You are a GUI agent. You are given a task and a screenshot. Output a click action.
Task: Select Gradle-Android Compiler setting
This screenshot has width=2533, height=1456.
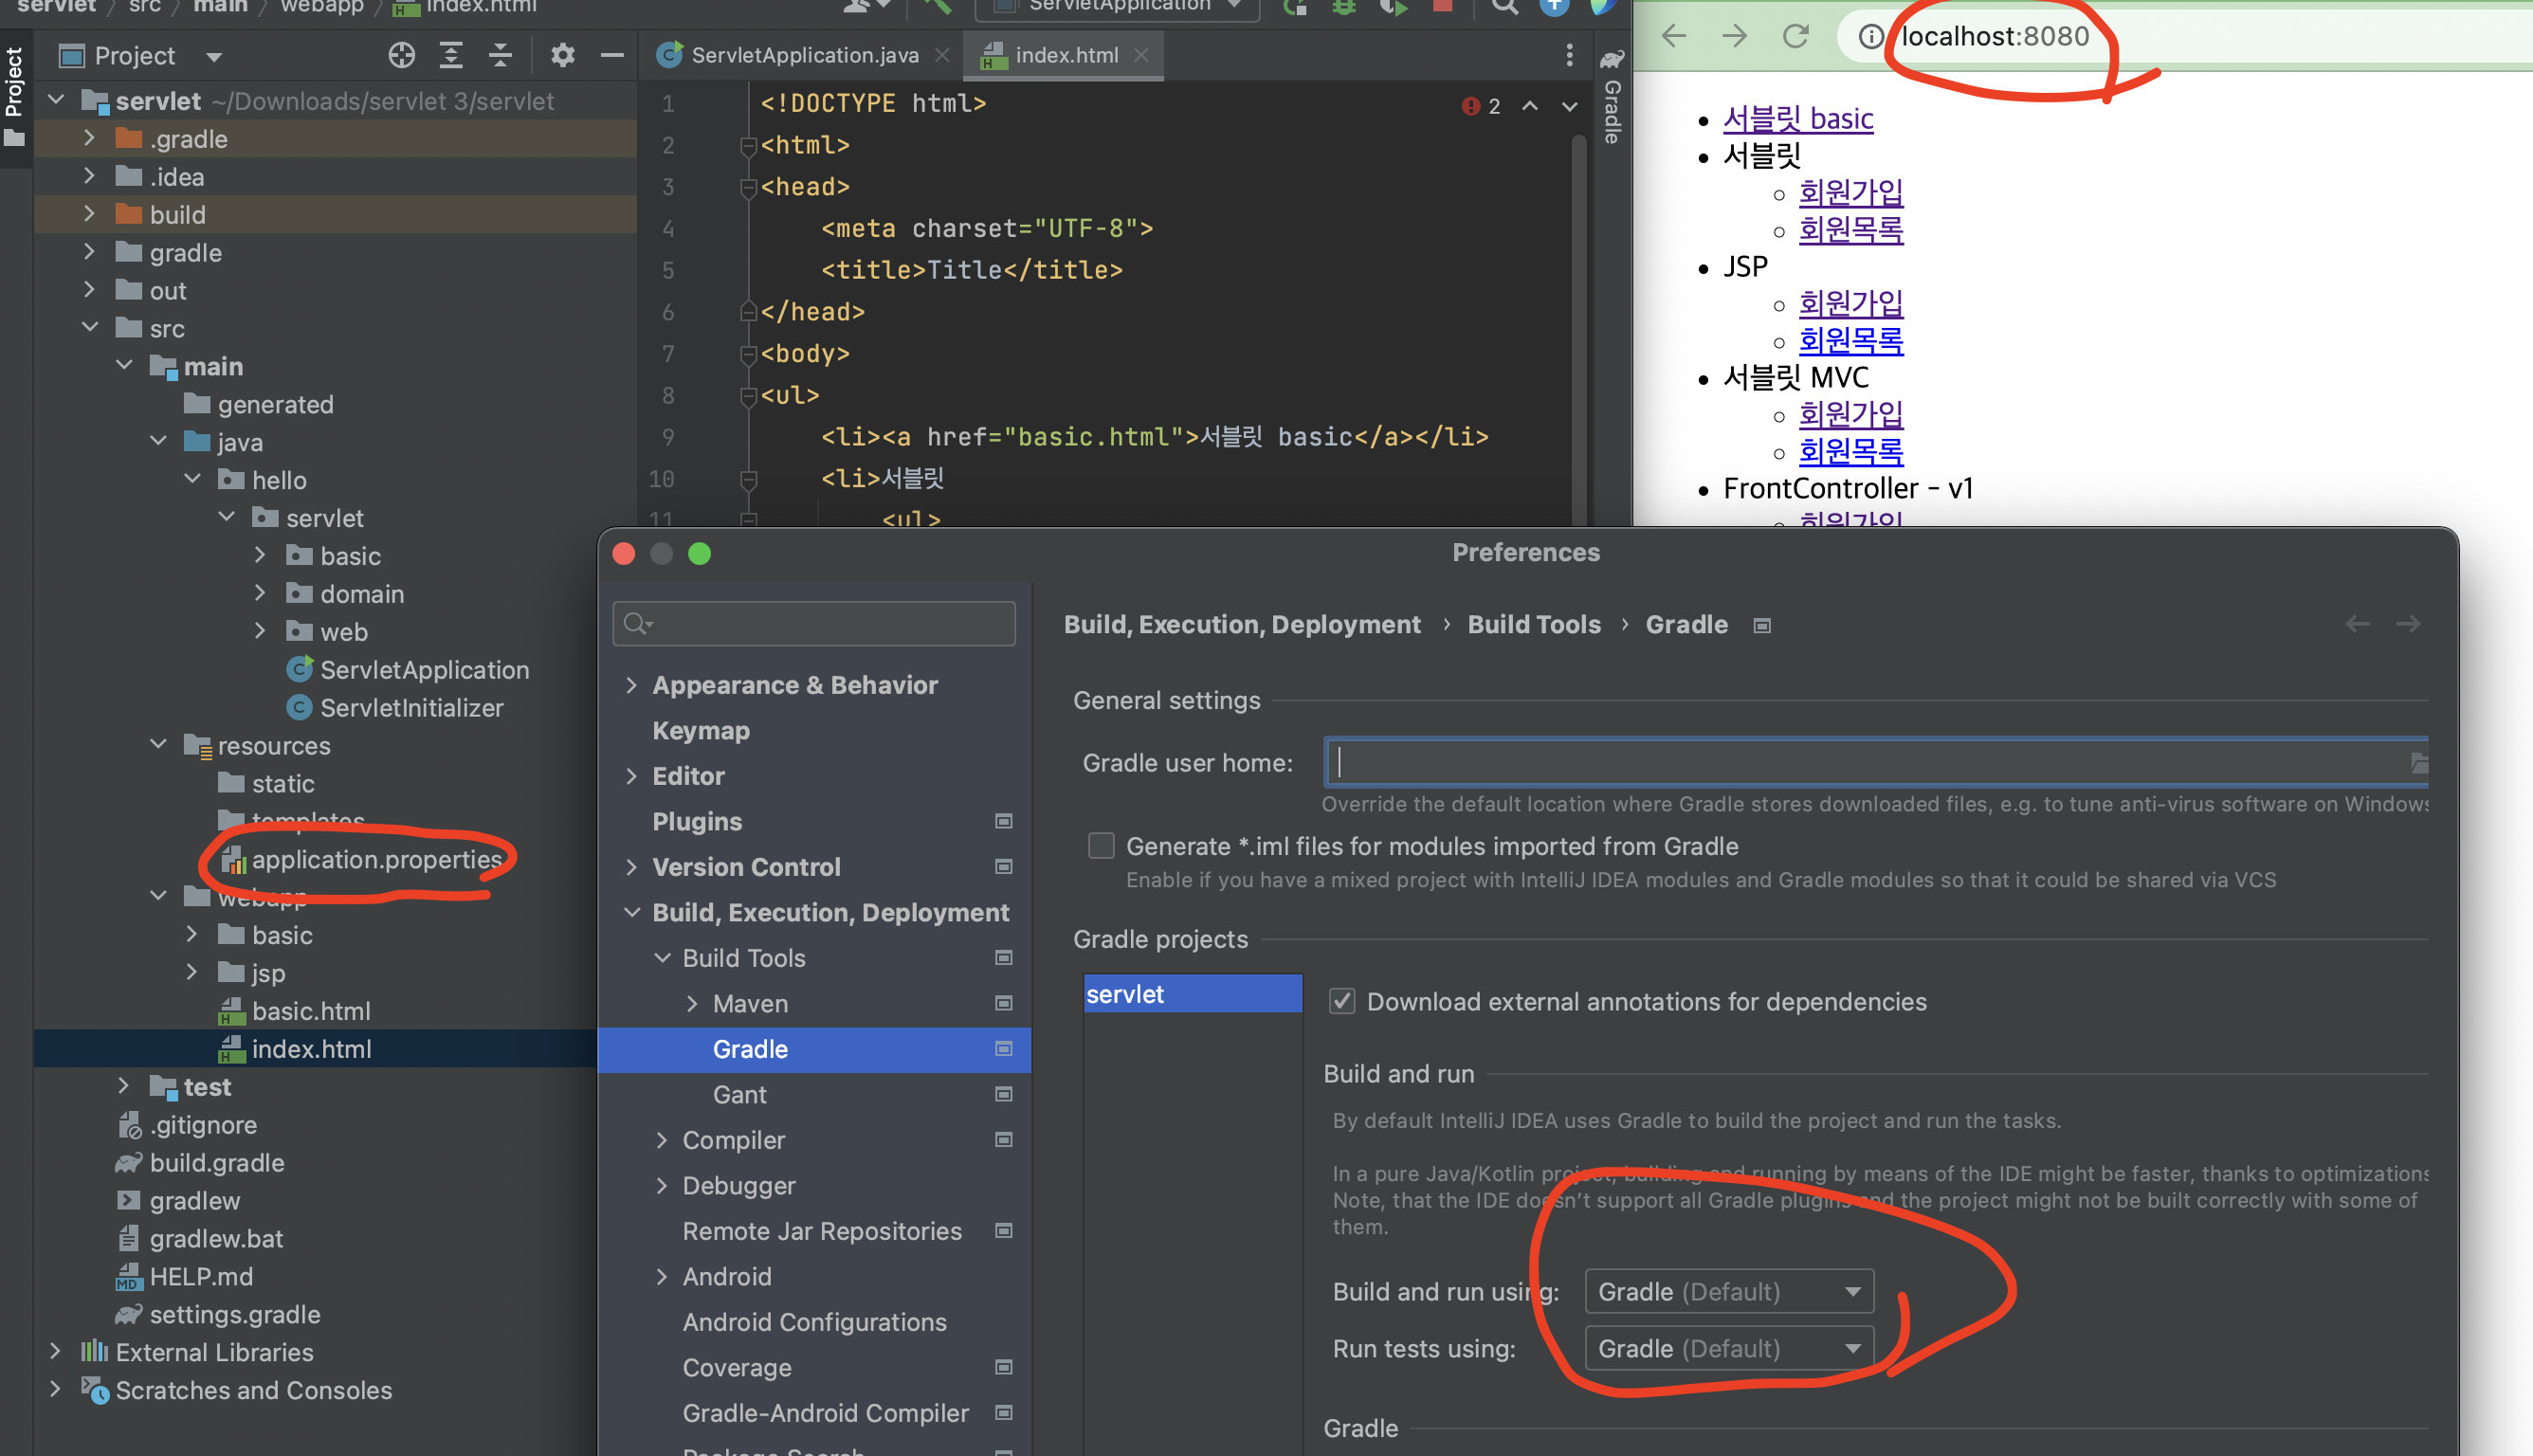825,1412
